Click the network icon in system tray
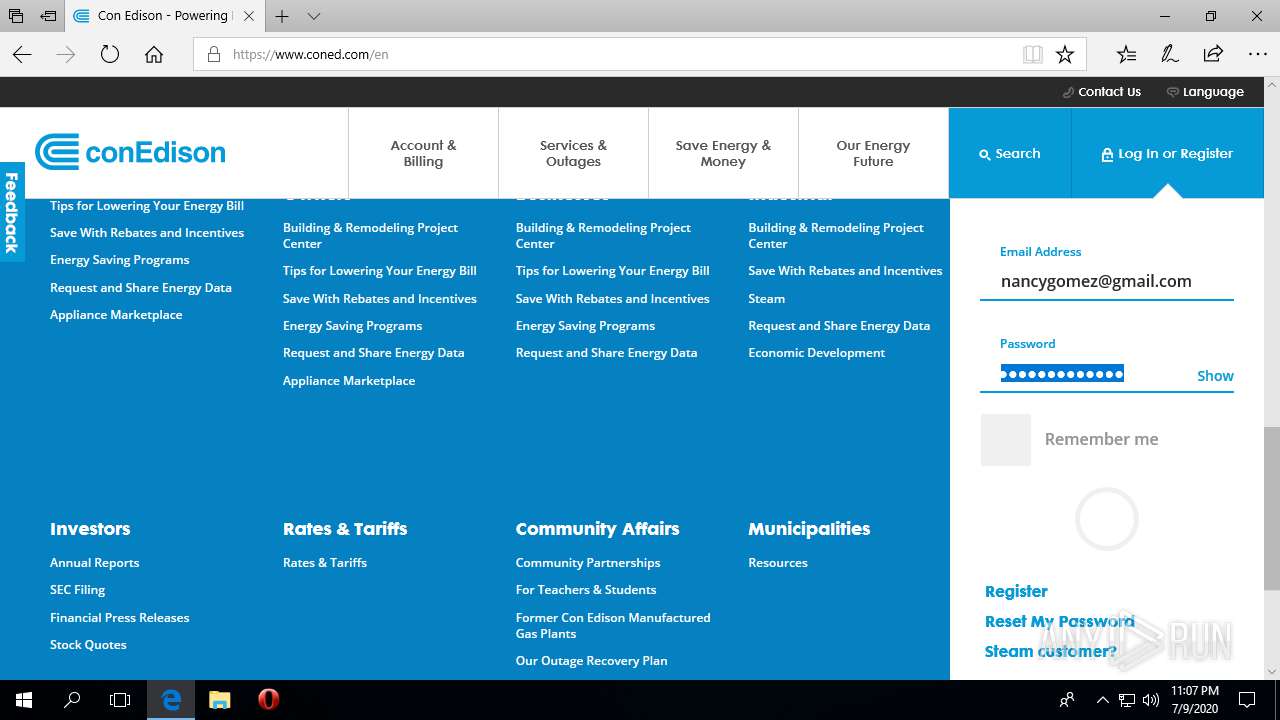 (1127, 700)
